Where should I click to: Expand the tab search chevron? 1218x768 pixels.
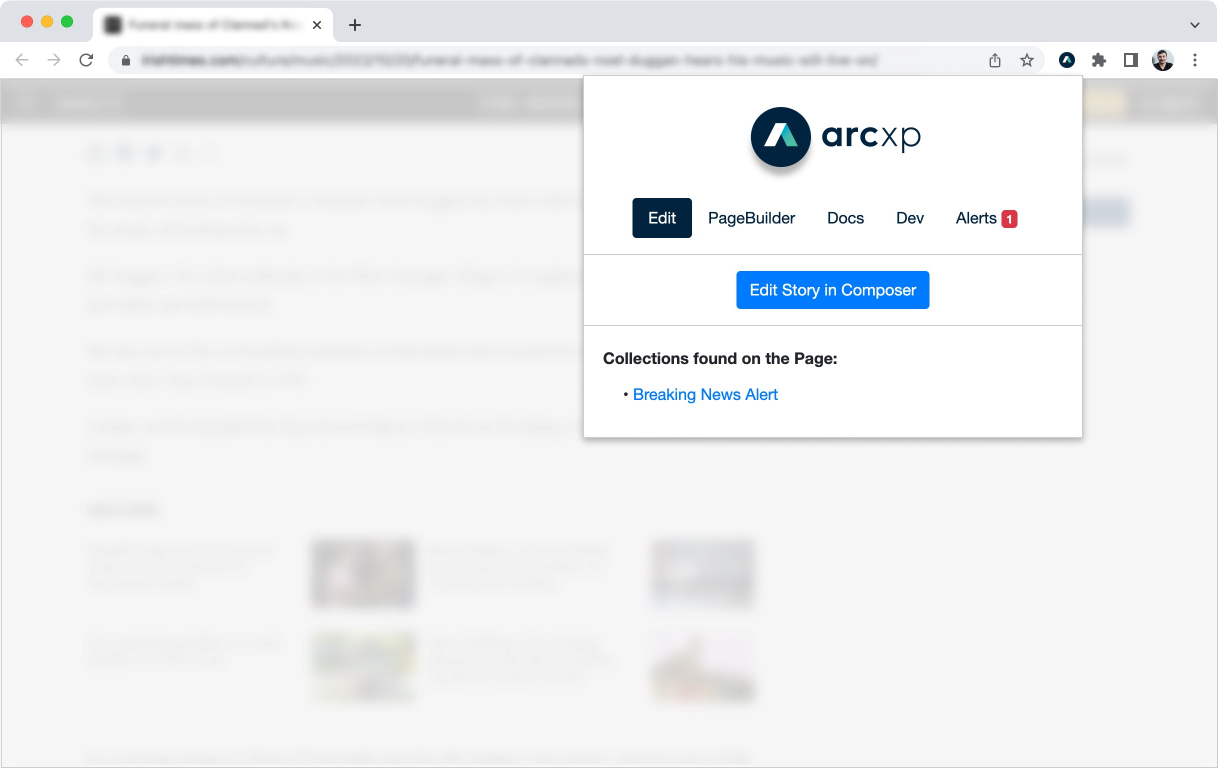pos(1195,25)
